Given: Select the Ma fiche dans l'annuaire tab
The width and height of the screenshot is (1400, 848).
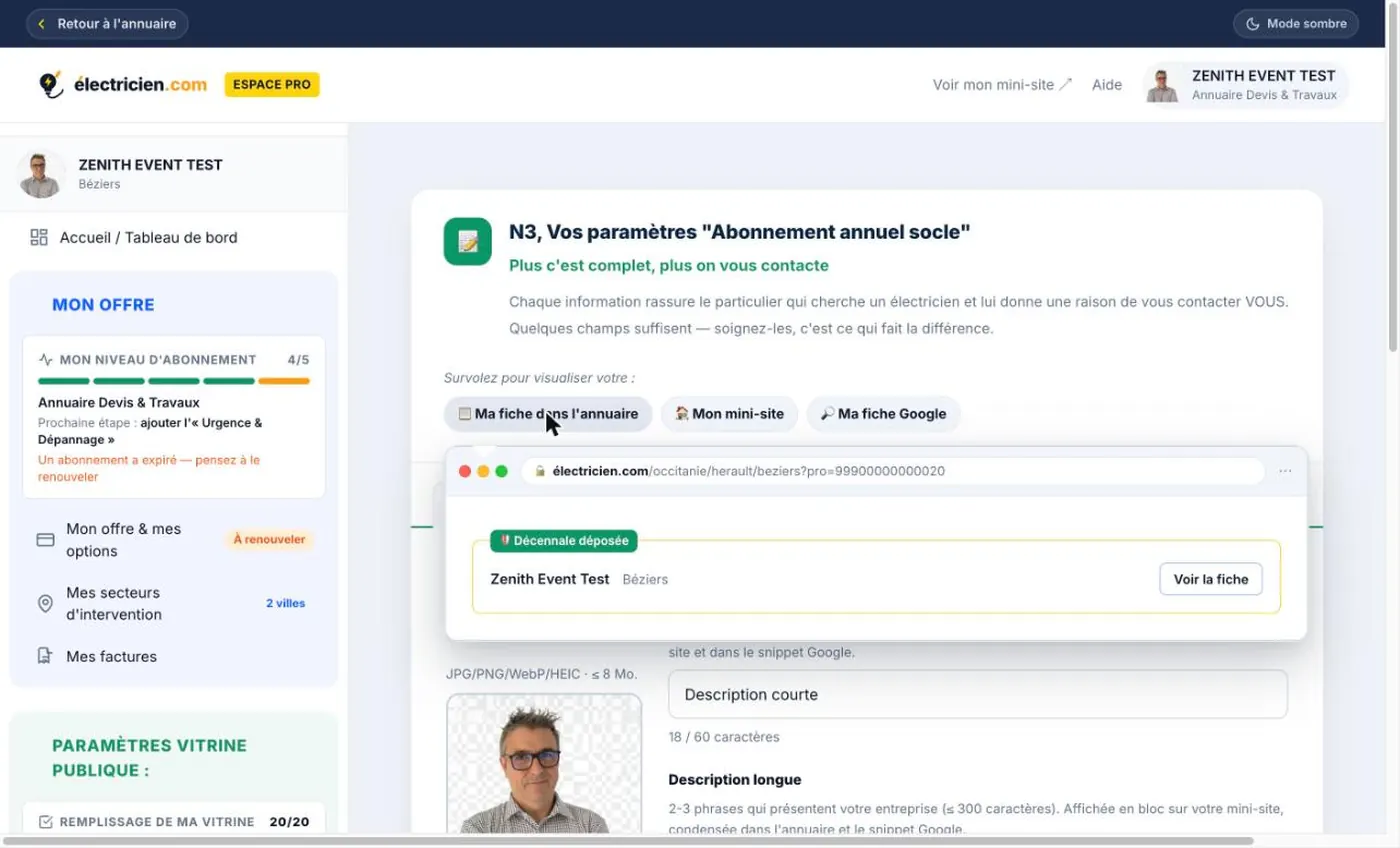Looking at the screenshot, I should [x=548, y=414].
